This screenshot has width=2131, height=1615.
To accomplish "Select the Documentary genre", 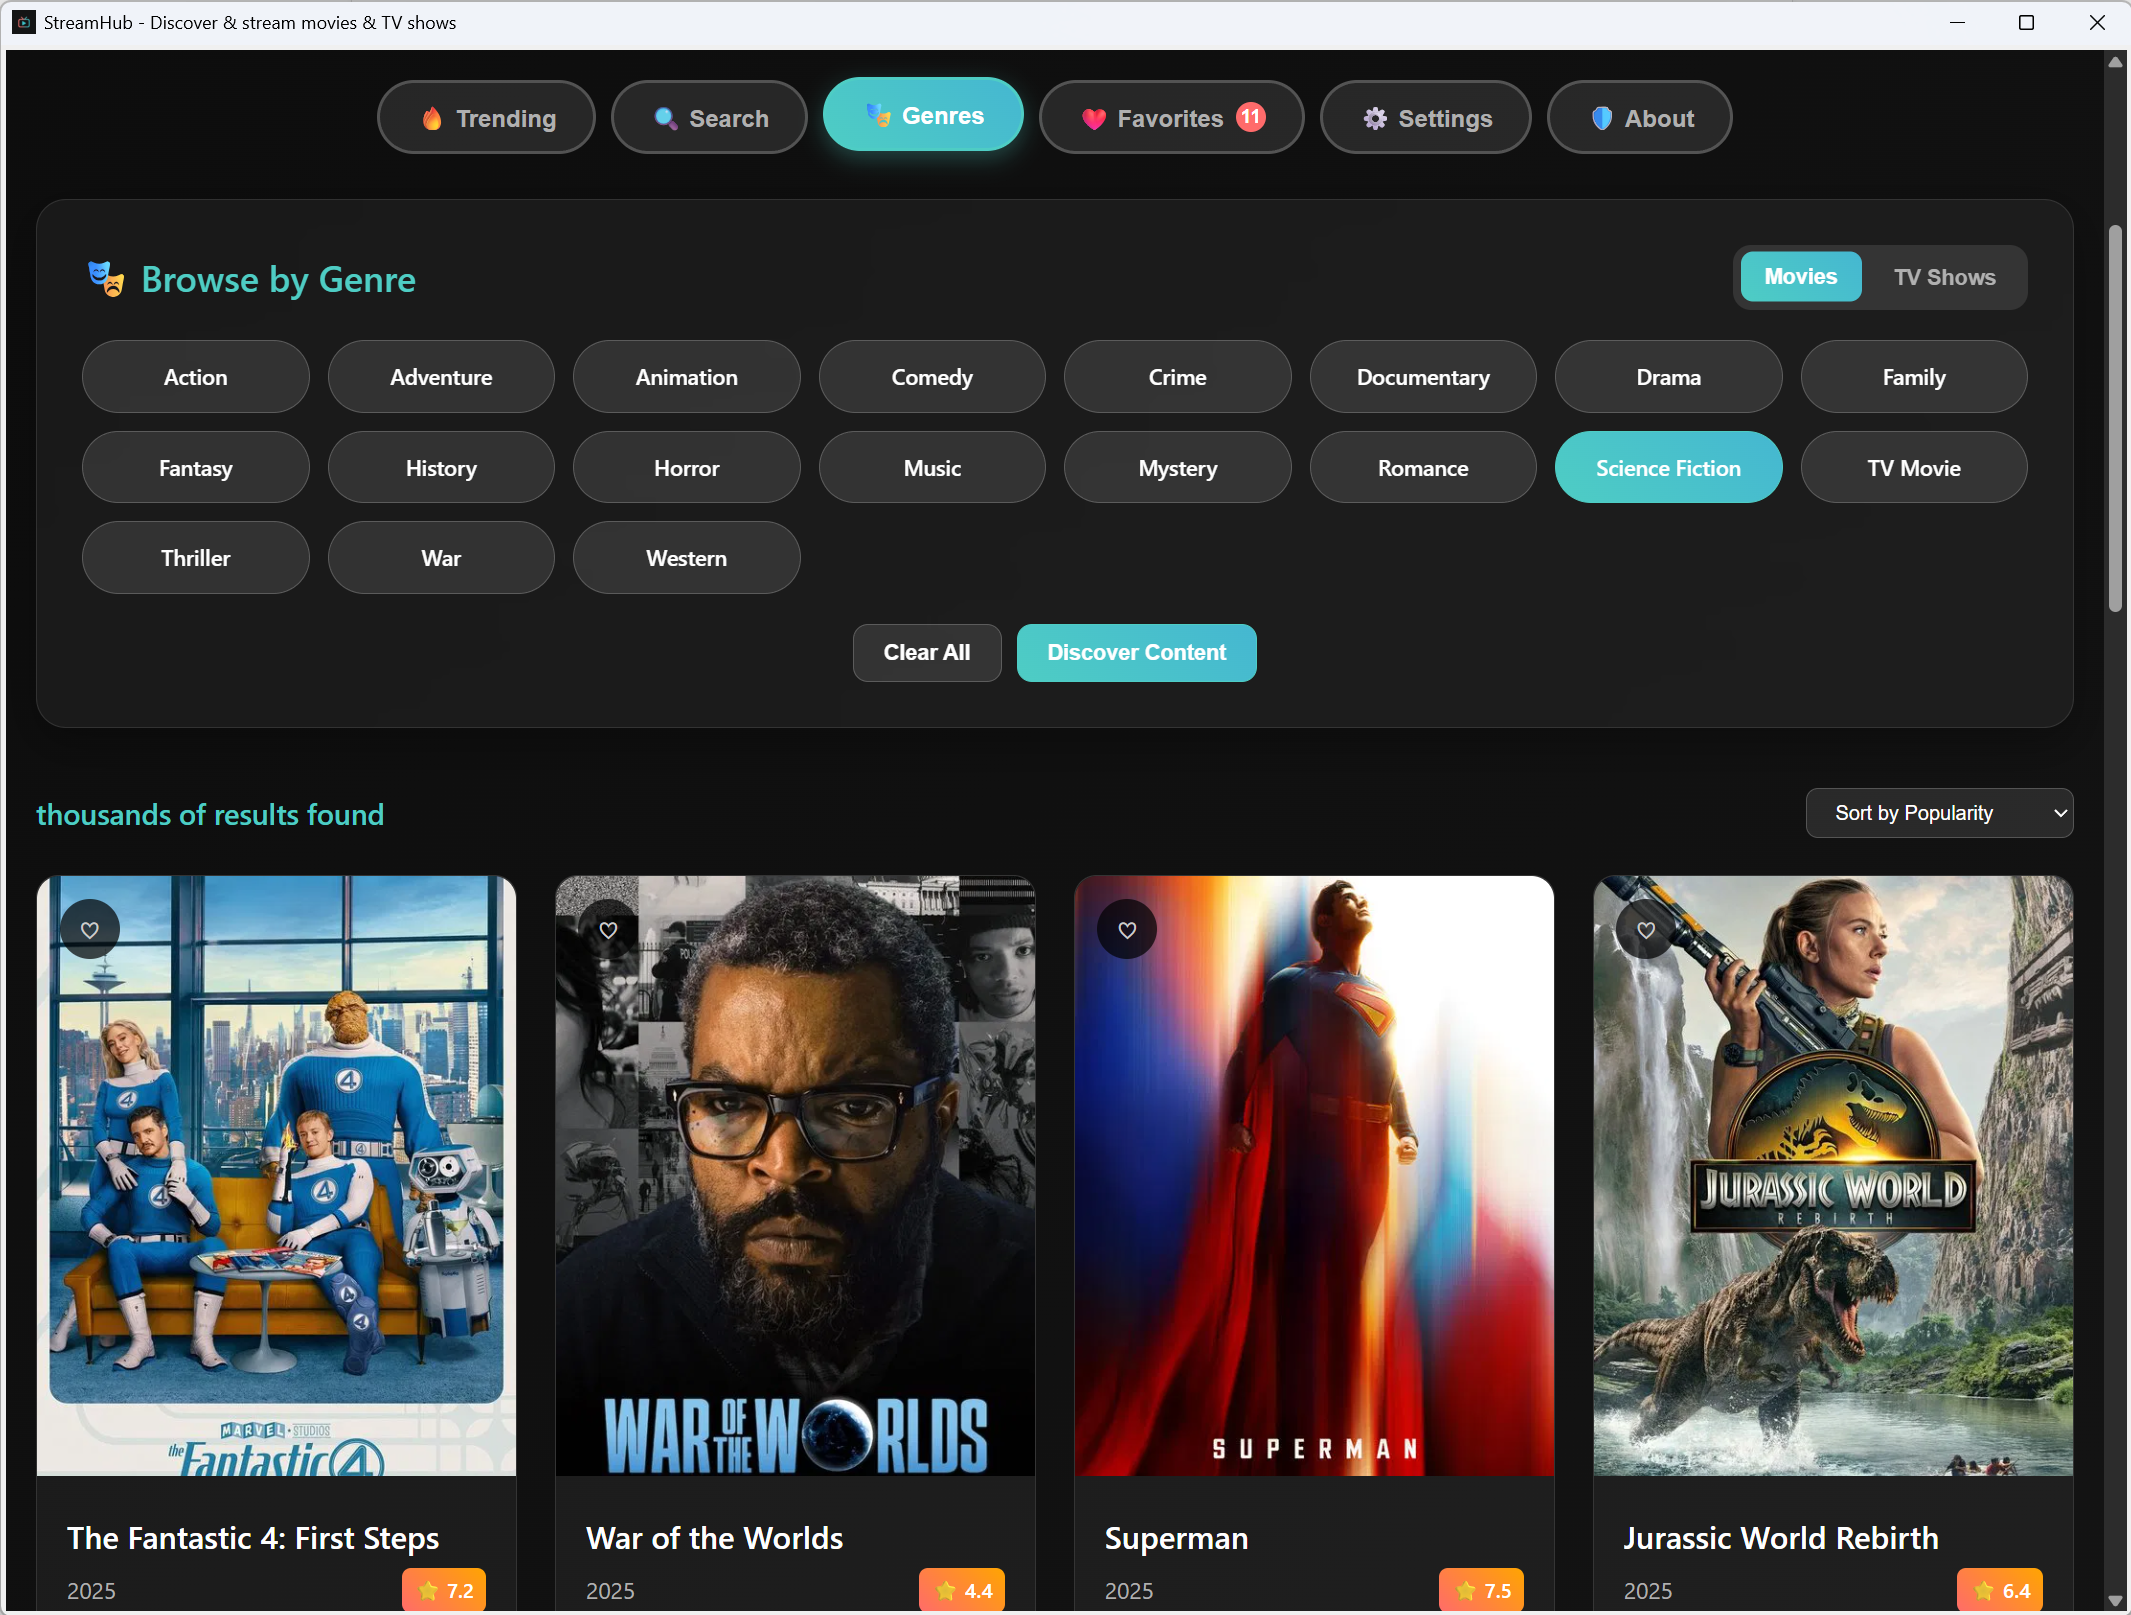I will pos(1423,377).
